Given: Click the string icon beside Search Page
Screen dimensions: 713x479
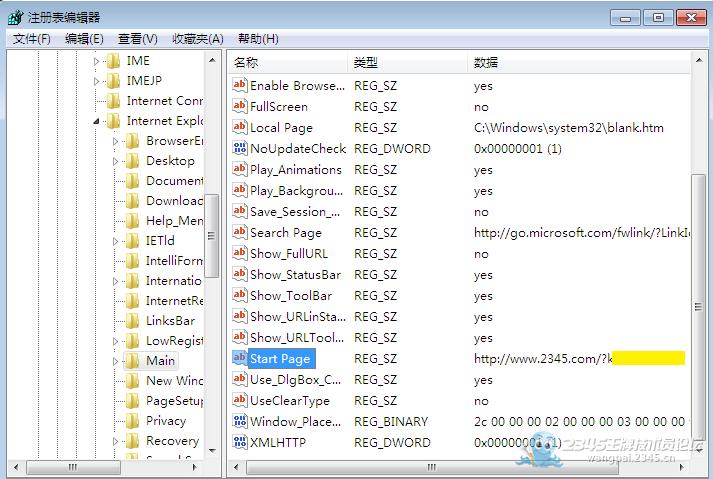Looking at the screenshot, I should [240, 232].
